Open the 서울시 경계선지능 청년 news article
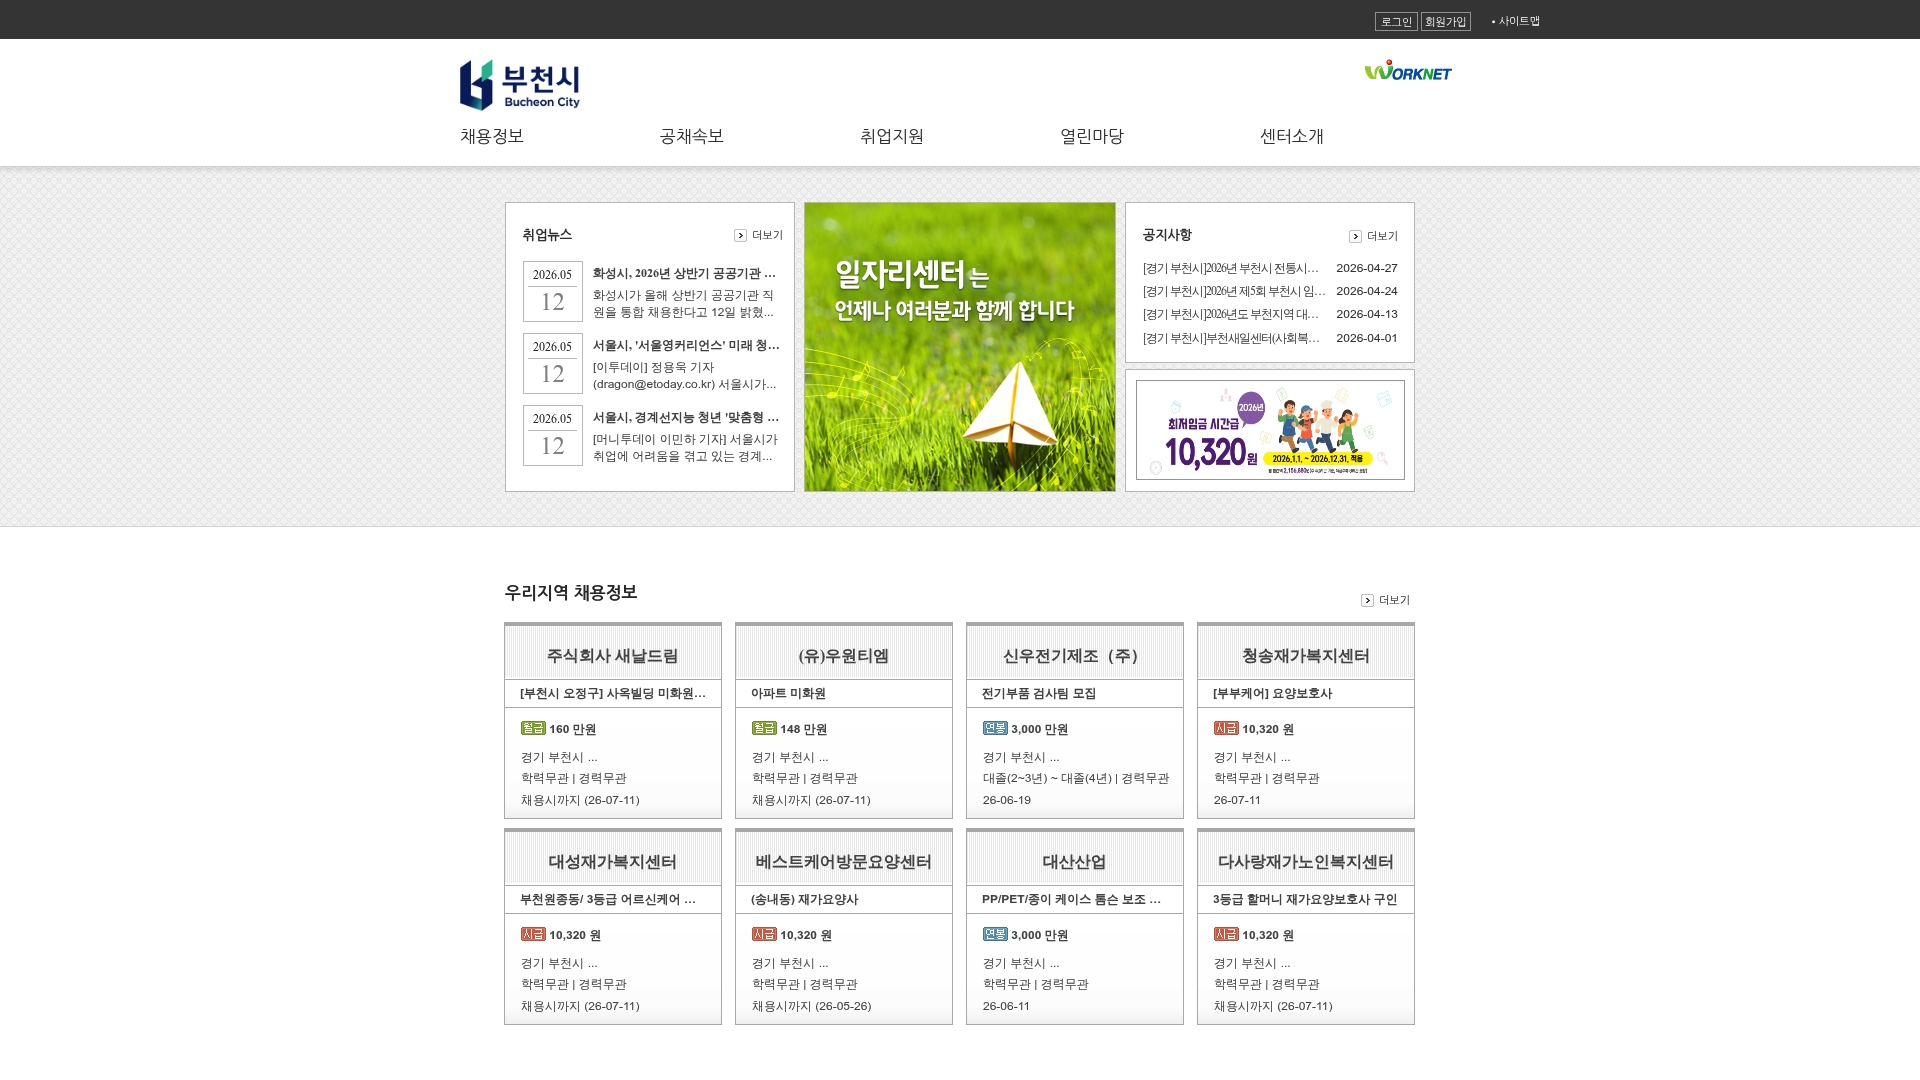This screenshot has height=1080, width=1920. point(686,417)
